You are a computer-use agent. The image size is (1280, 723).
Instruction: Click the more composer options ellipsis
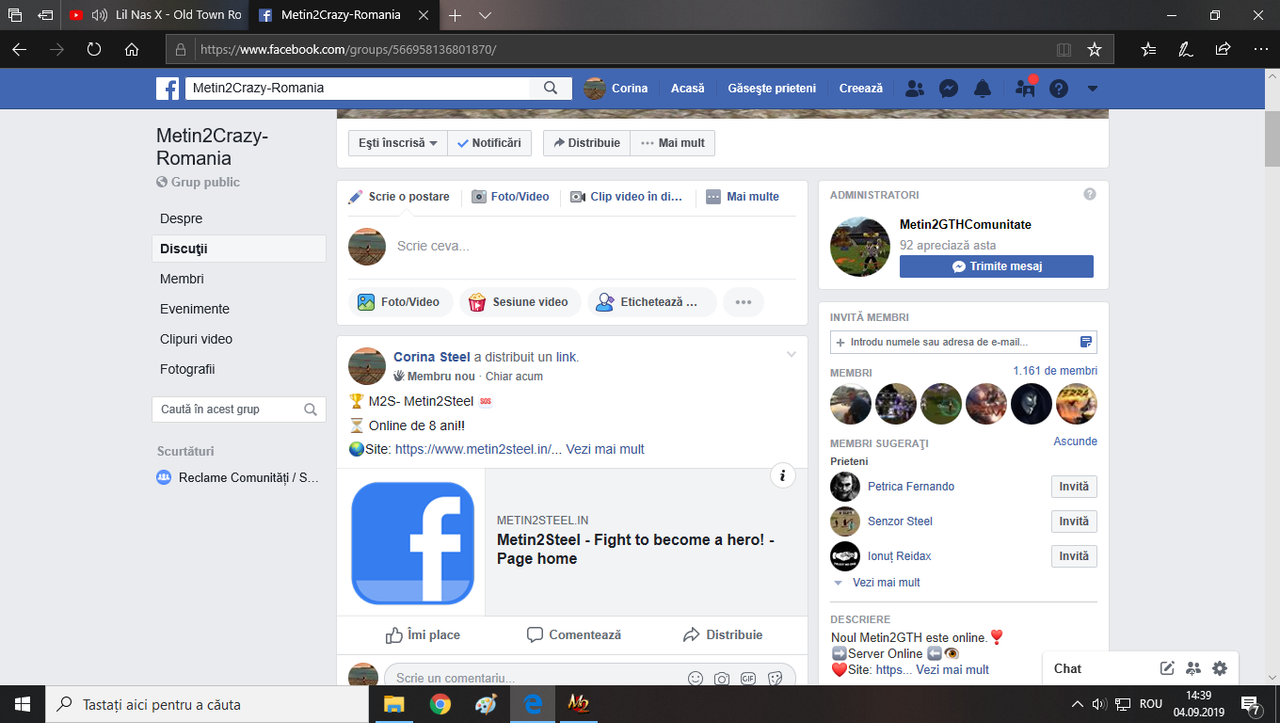[x=743, y=302]
